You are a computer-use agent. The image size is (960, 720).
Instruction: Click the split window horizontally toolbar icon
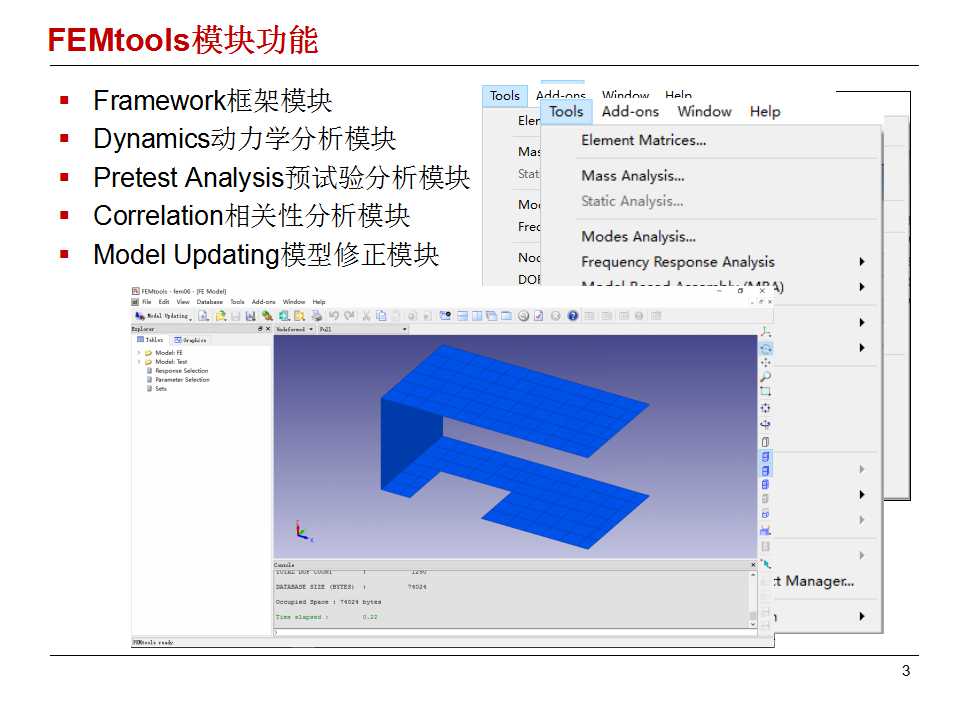pos(462,316)
